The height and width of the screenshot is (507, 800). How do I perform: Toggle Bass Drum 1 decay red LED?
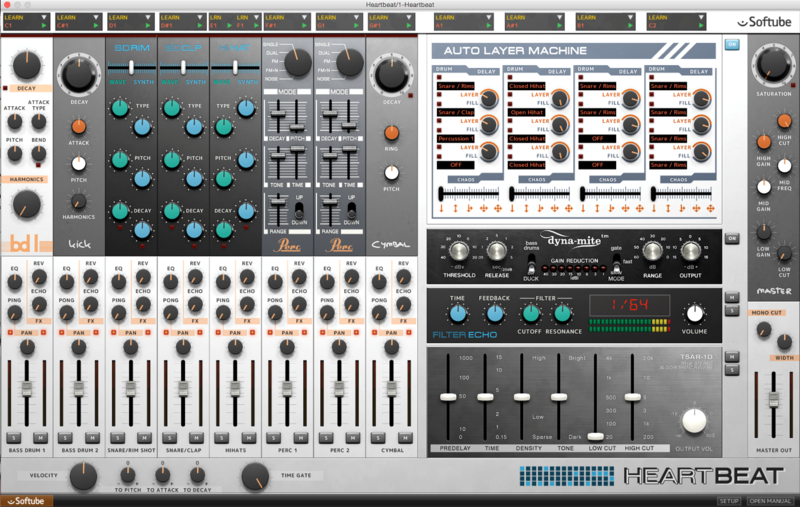click(6, 88)
